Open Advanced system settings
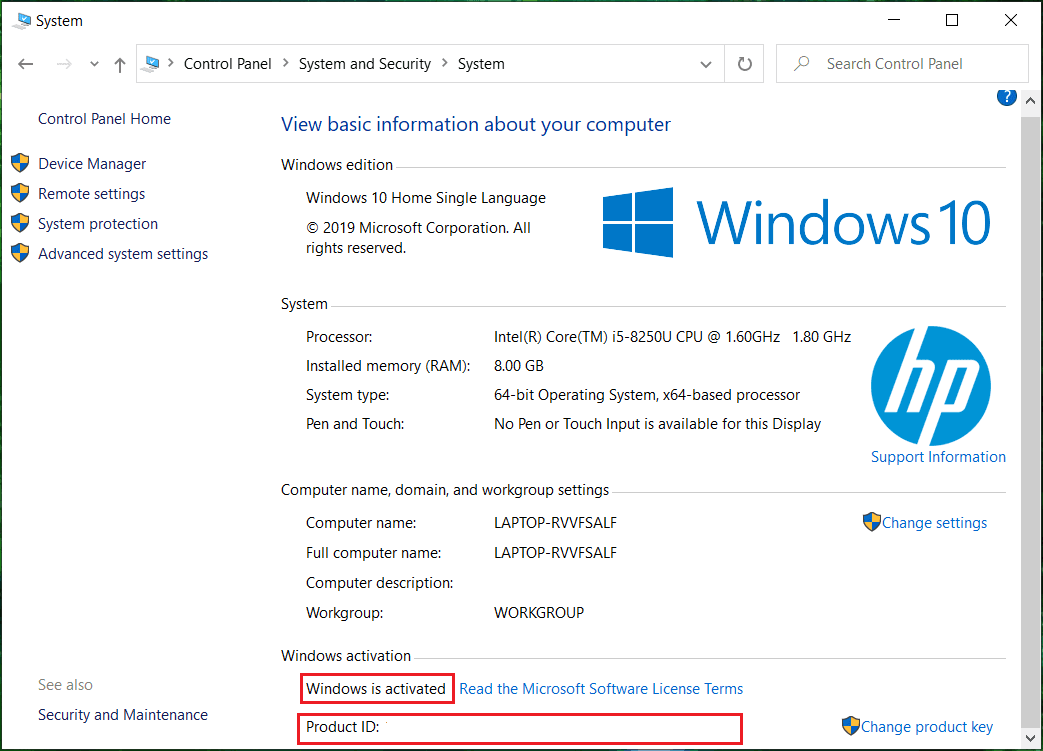Image resolution: width=1043 pixels, height=751 pixels. click(x=122, y=253)
